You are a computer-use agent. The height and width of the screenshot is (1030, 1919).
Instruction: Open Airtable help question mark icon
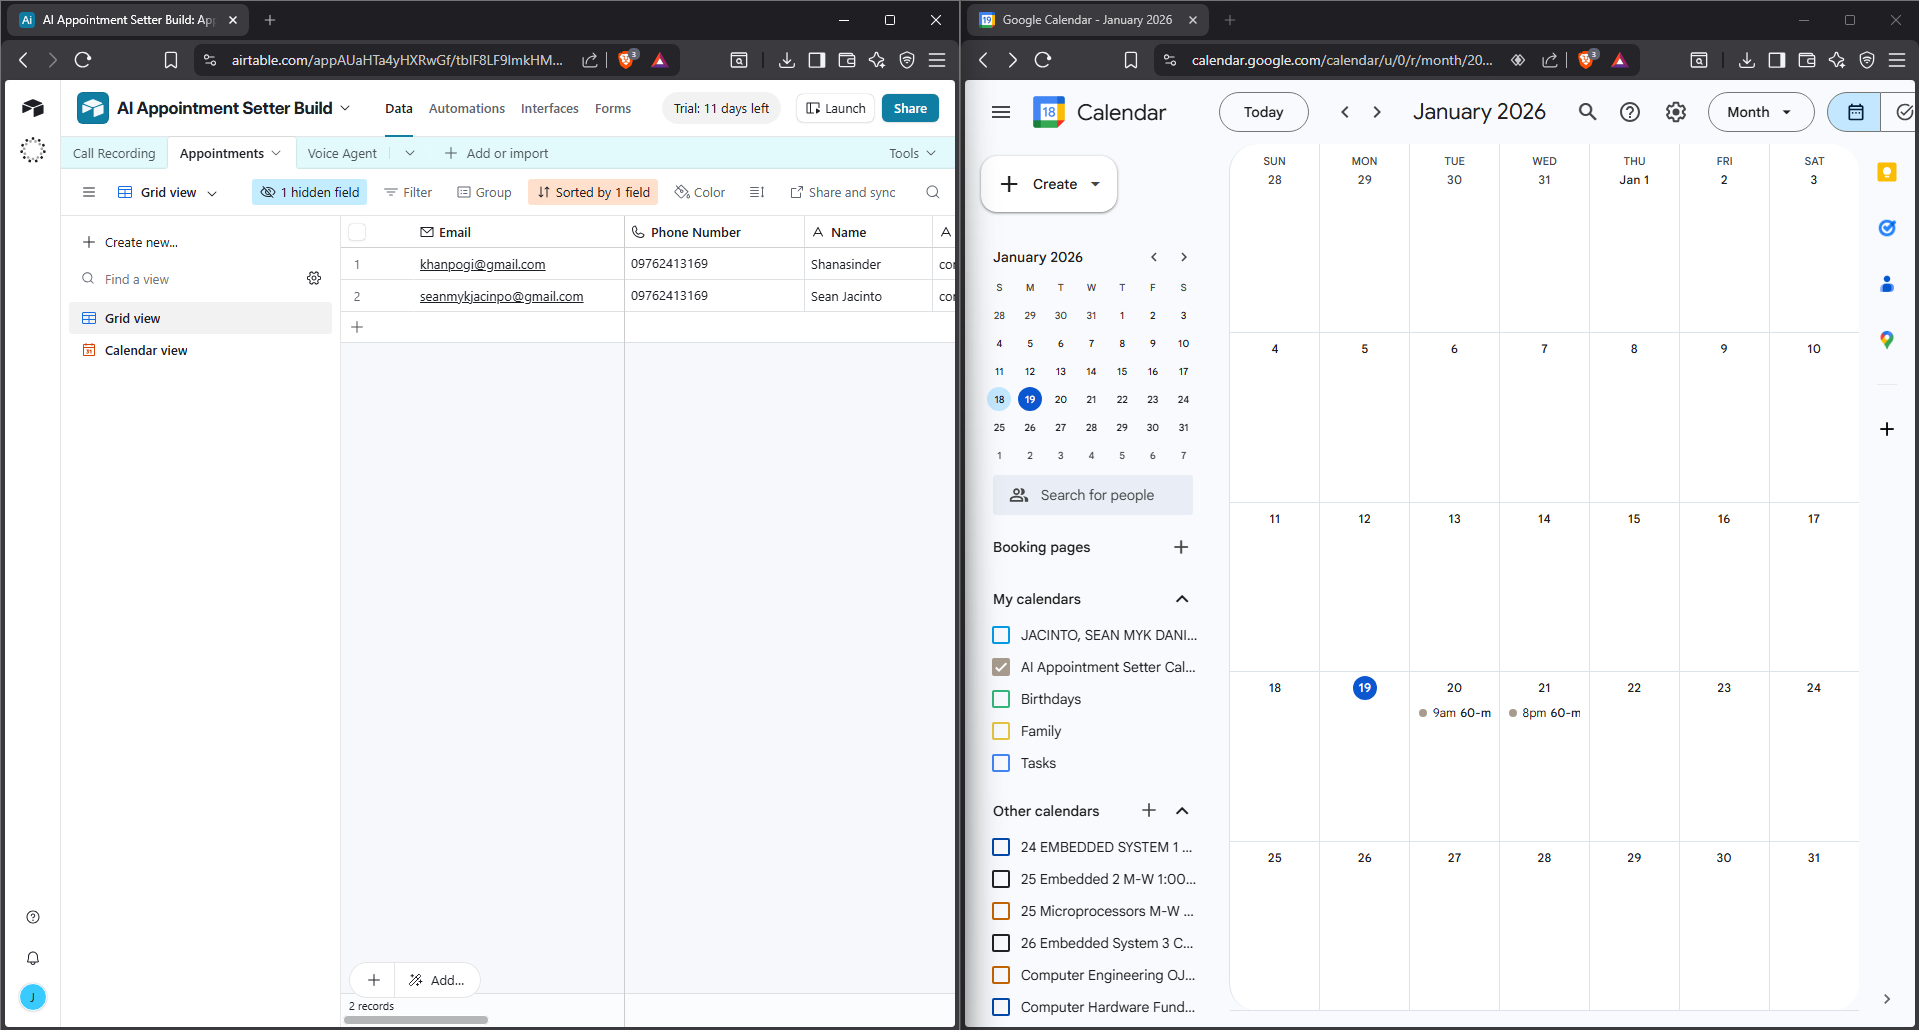33,917
